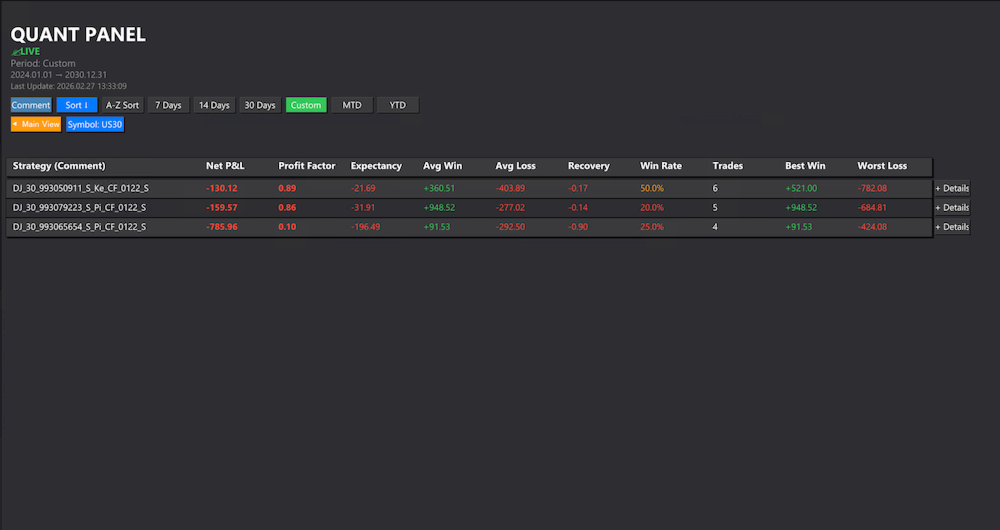
Task: Click the Symbol: US30 filter button
Action: (95, 125)
